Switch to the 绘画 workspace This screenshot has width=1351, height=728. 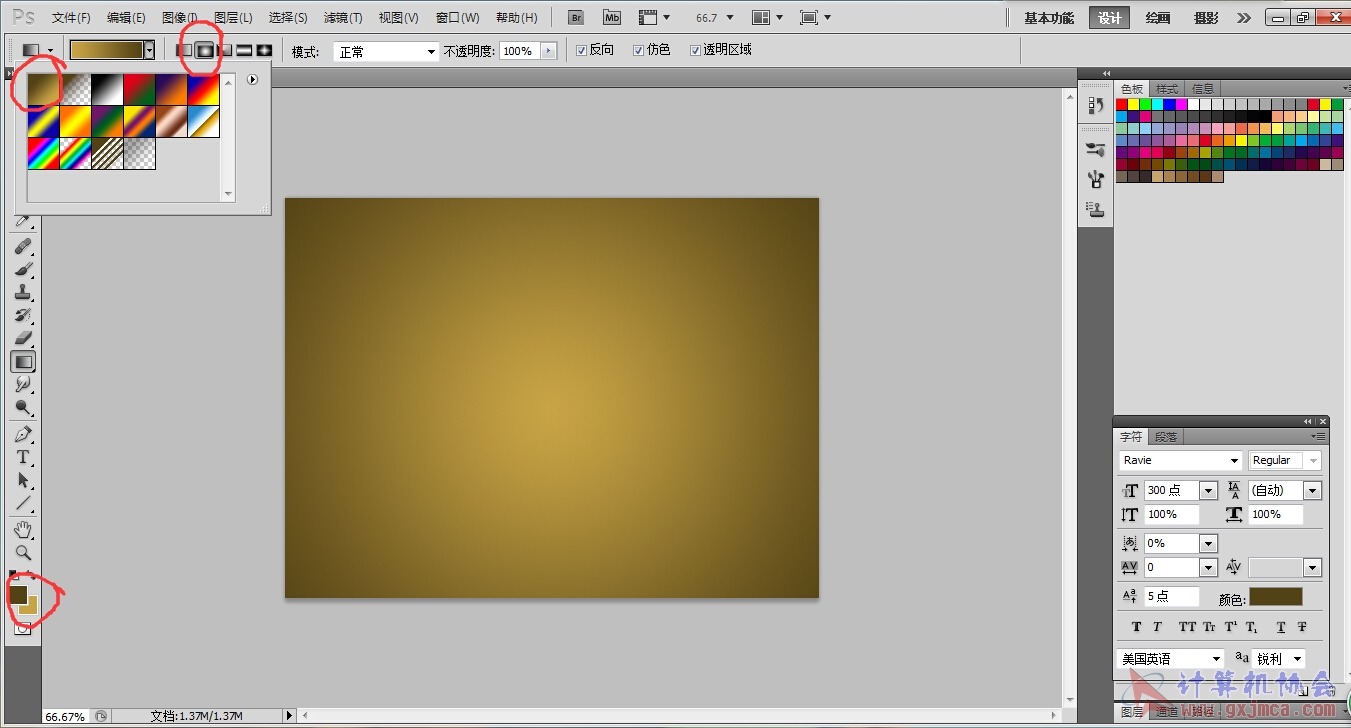coord(1158,18)
